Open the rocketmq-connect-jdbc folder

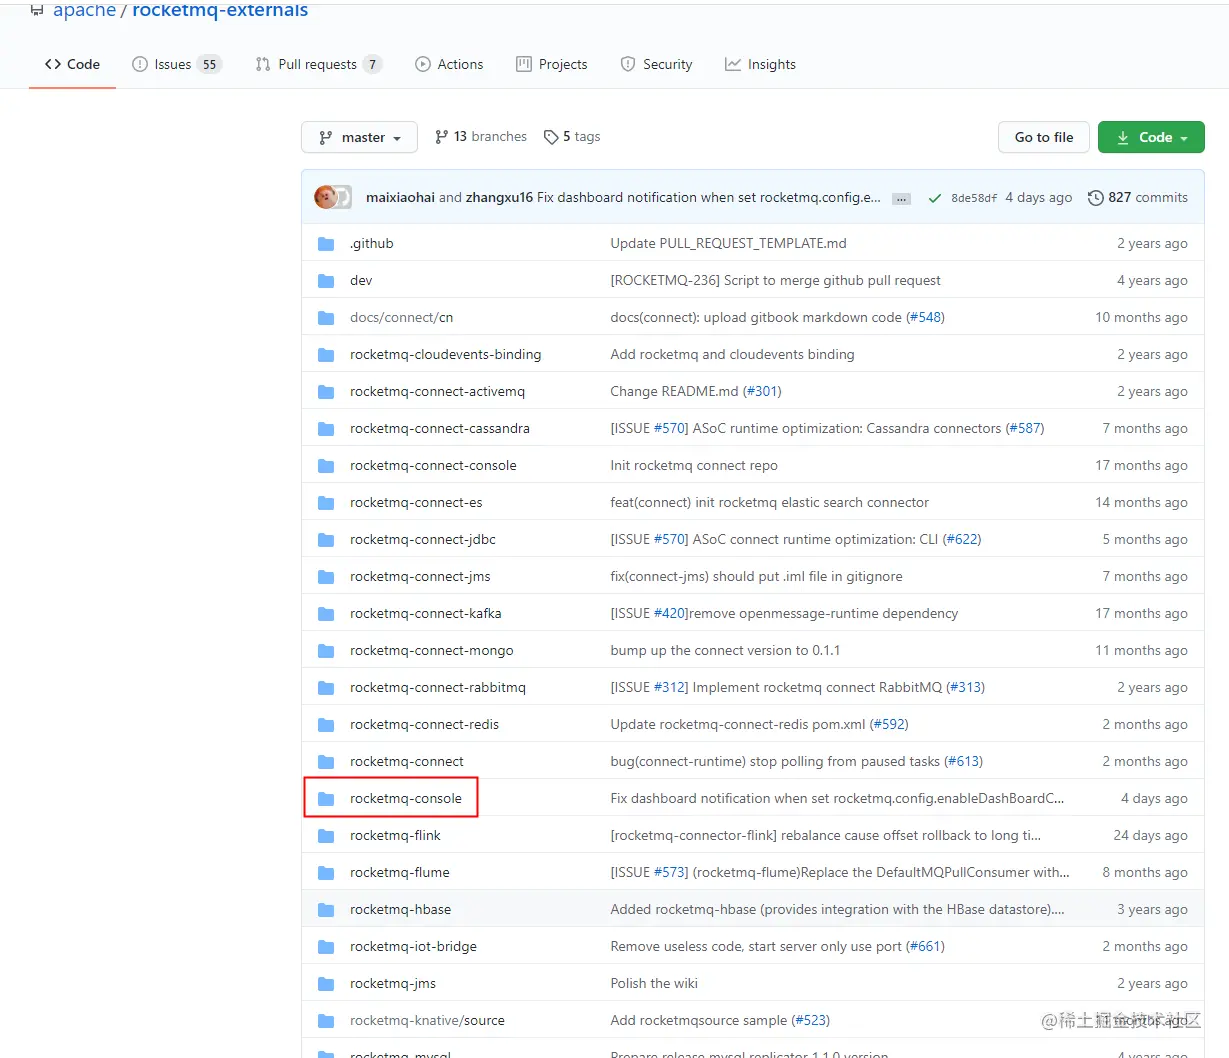[x=423, y=540]
